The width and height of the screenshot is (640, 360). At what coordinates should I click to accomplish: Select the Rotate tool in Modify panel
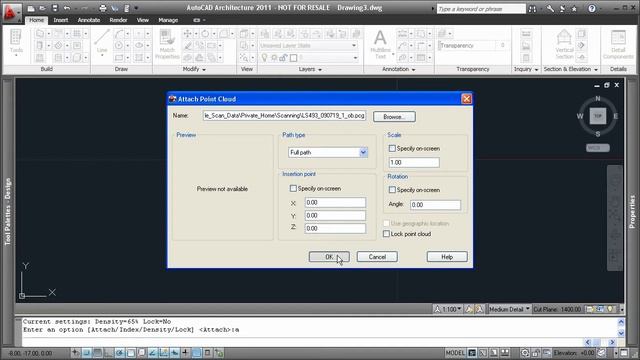(x=205, y=34)
